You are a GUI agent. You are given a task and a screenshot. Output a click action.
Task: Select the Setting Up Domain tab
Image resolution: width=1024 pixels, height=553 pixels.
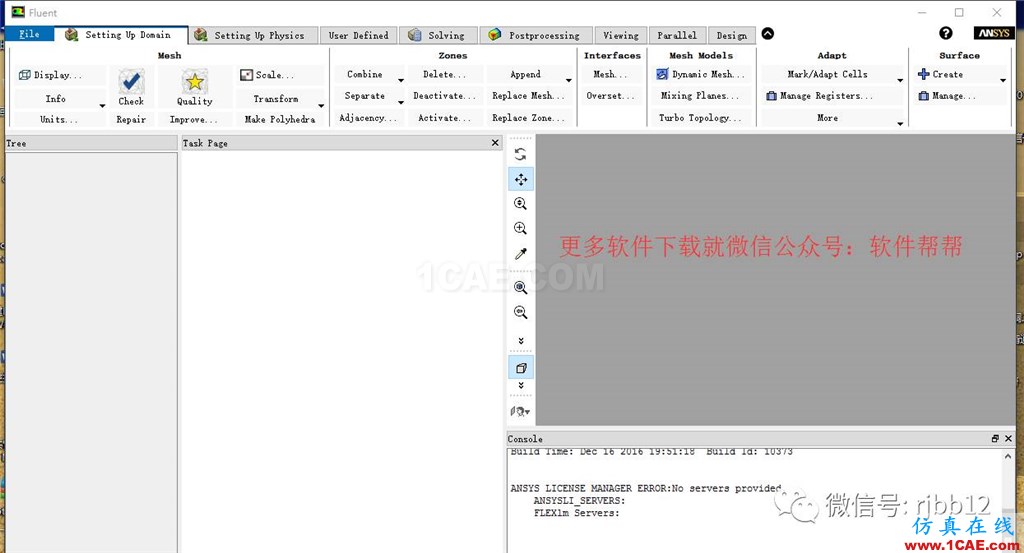pyautogui.click(x=121, y=35)
